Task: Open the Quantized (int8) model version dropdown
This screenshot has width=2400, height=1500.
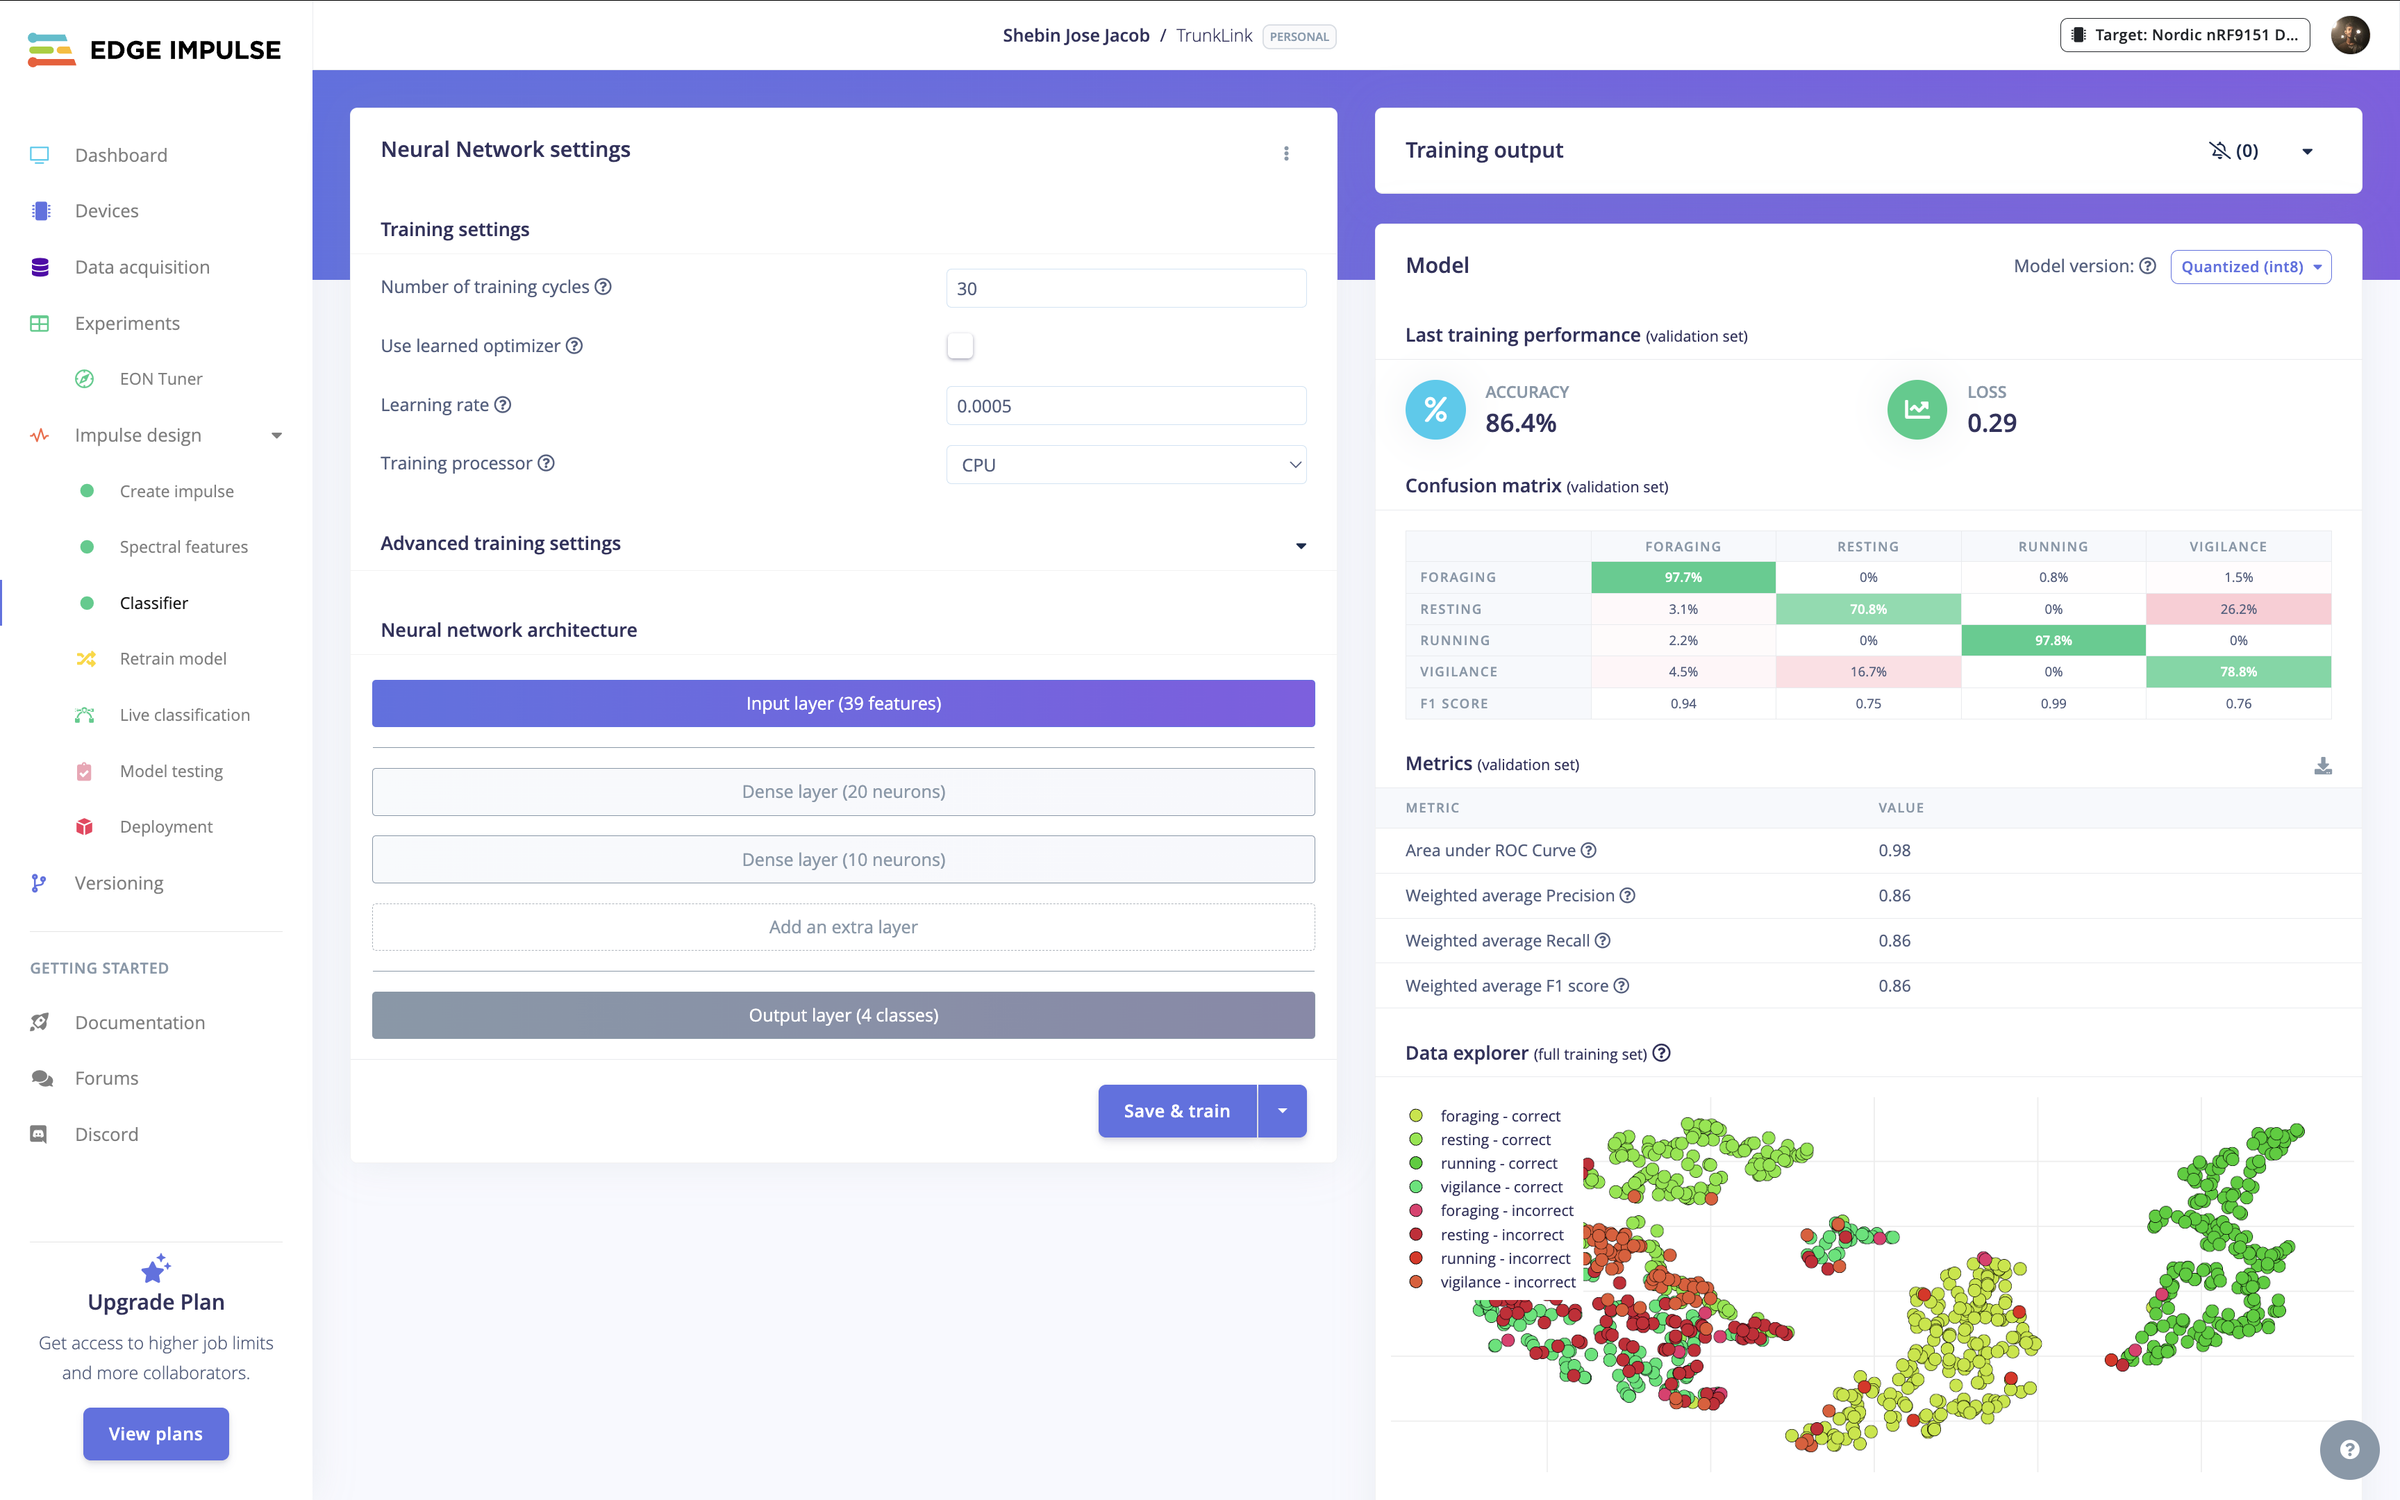Action: pos(2250,267)
